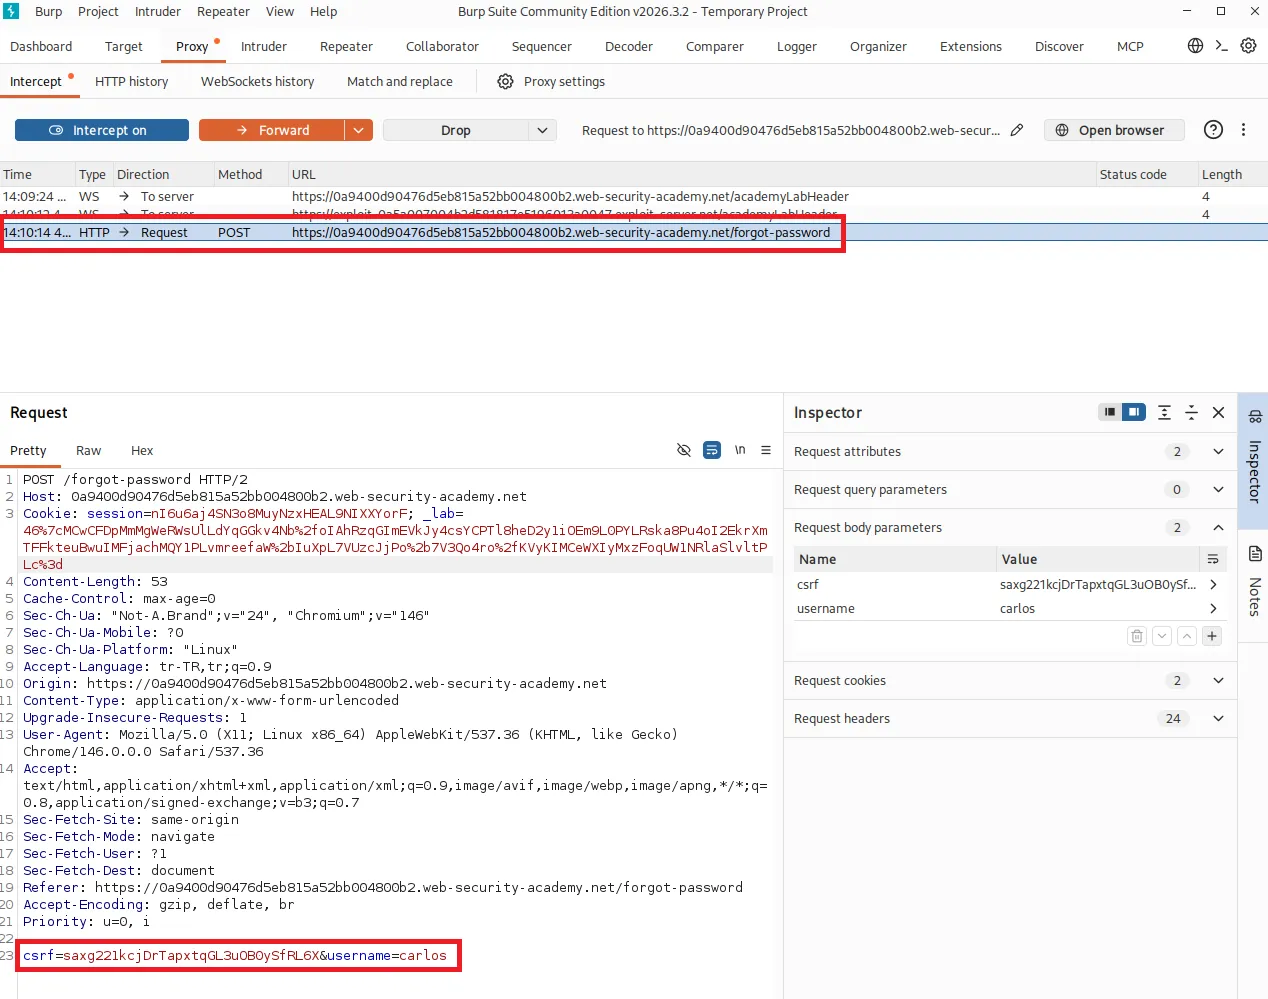Click the globe icon in top bar
1268x999 pixels.
coord(1195,46)
